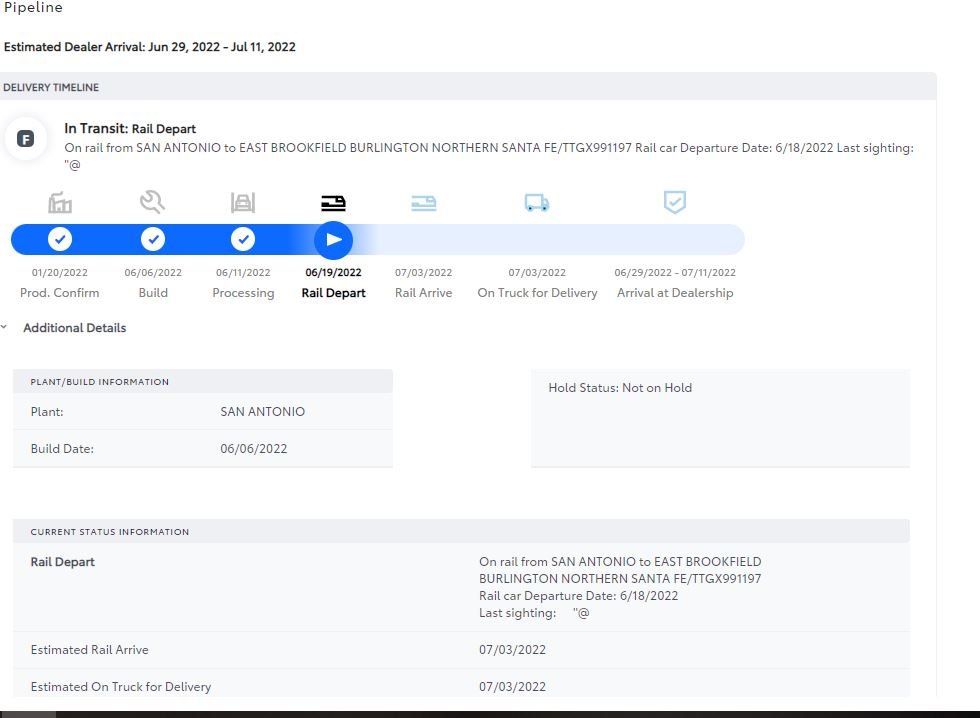Click the Plant: field label
This screenshot has height=718, width=980.
pyautogui.click(x=47, y=412)
